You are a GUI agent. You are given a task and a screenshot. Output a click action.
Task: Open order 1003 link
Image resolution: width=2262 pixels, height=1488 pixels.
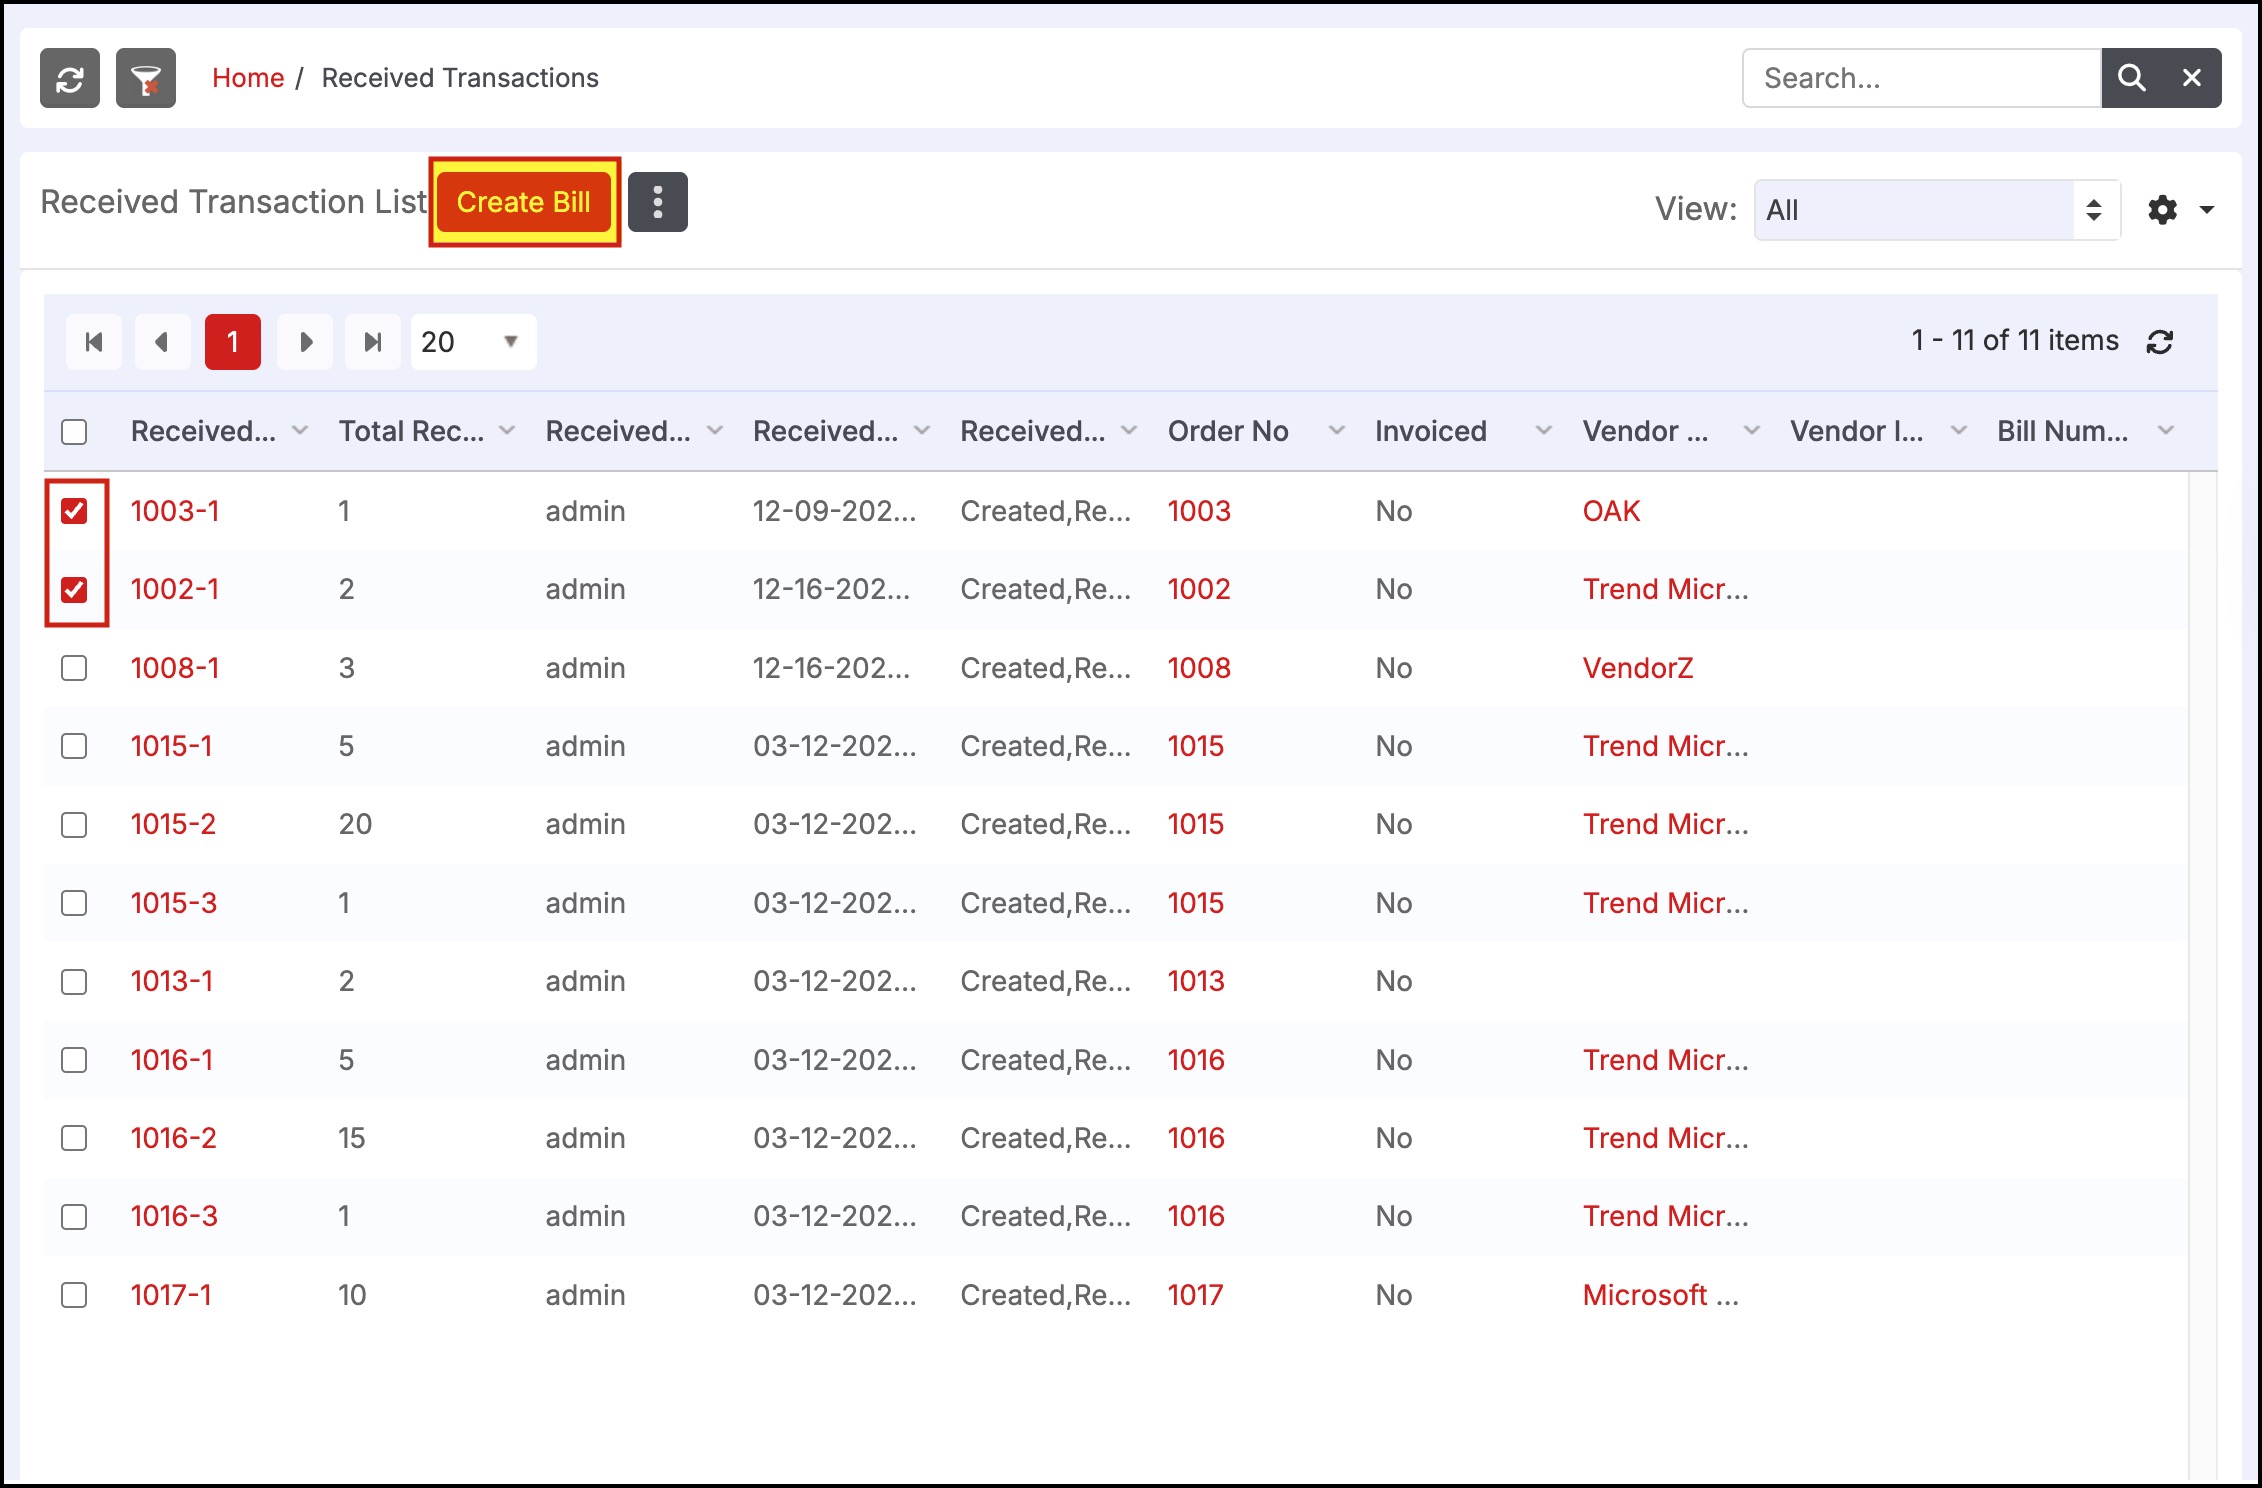coord(1199,511)
